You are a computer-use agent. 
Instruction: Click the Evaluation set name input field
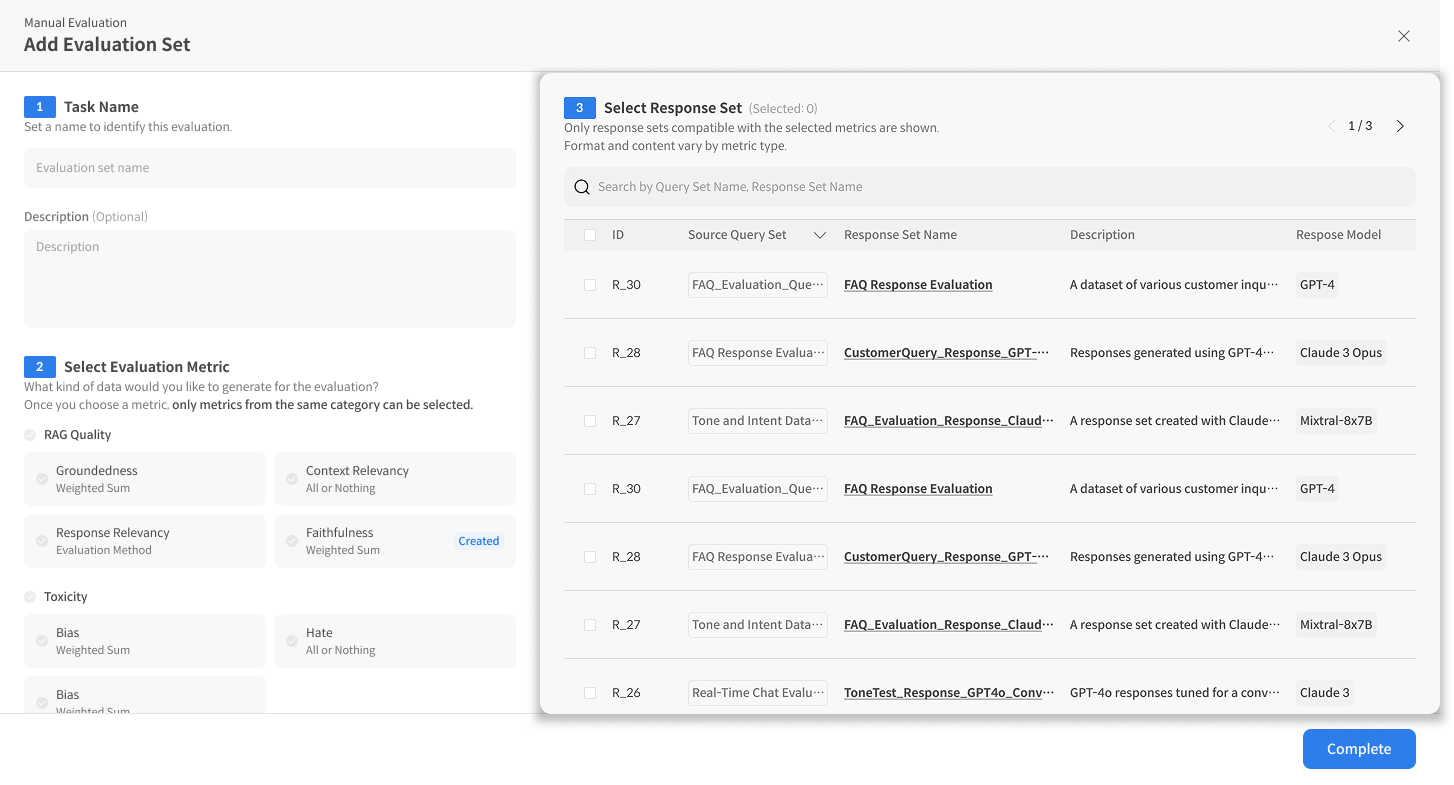point(270,168)
